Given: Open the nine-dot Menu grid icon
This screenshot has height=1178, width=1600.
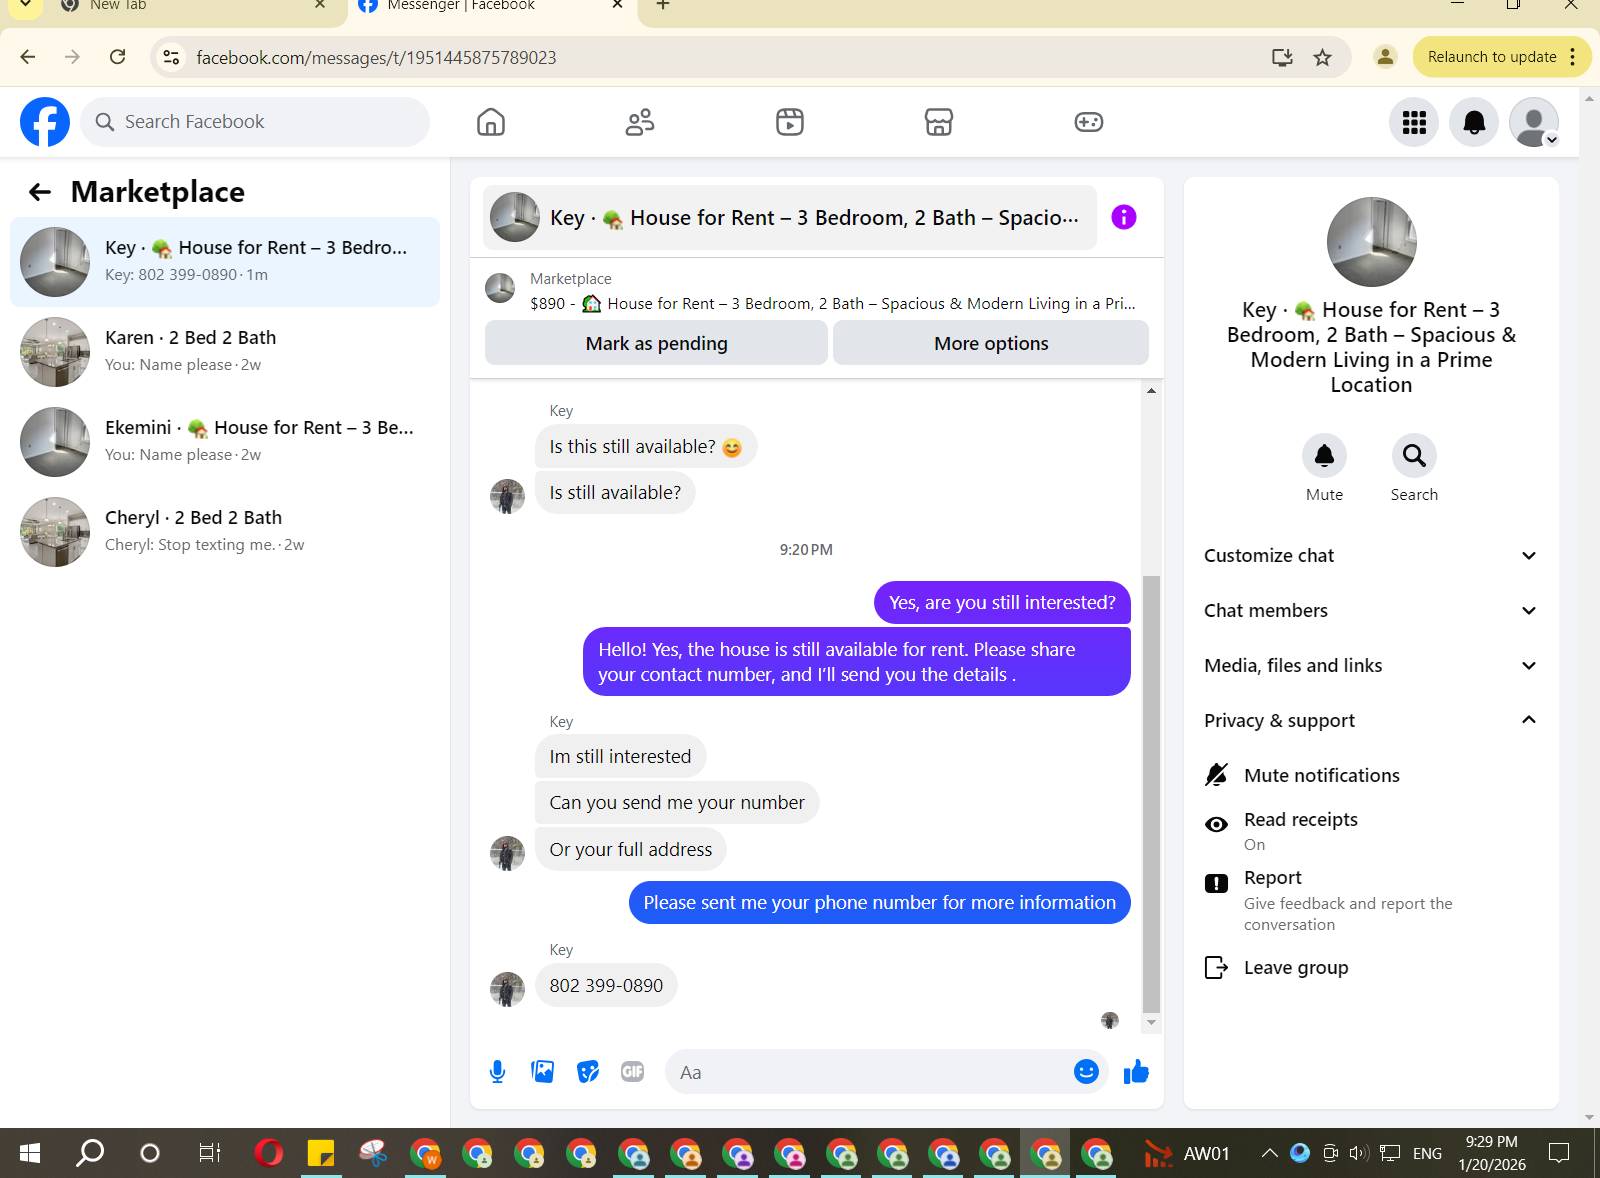Looking at the screenshot, I should (x=1414, y=122).
